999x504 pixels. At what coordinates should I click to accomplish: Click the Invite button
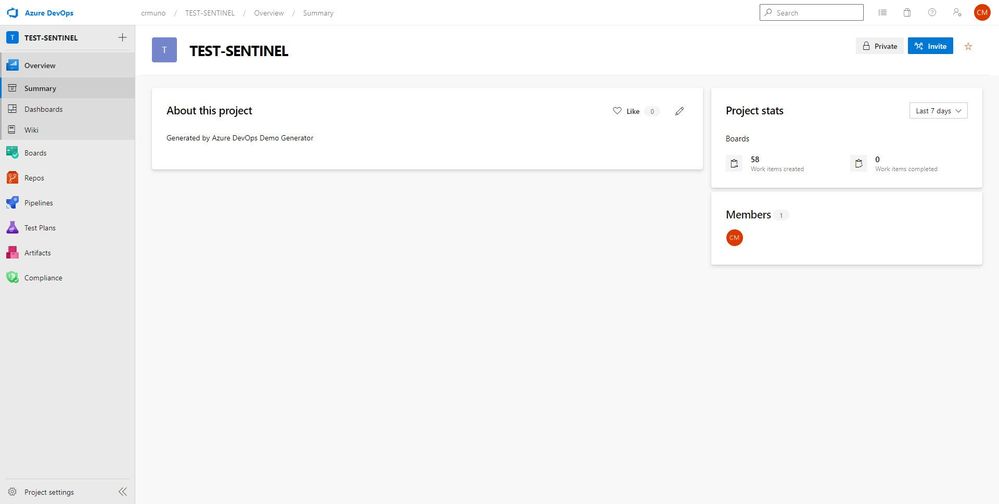[x=930, y=47]
